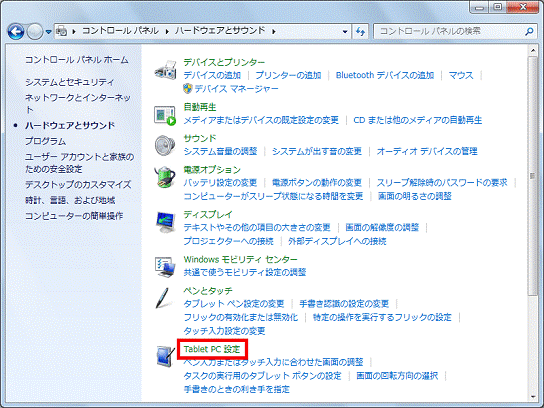Select コントロール パネル in breadcrumb

[x=120, y=31]
